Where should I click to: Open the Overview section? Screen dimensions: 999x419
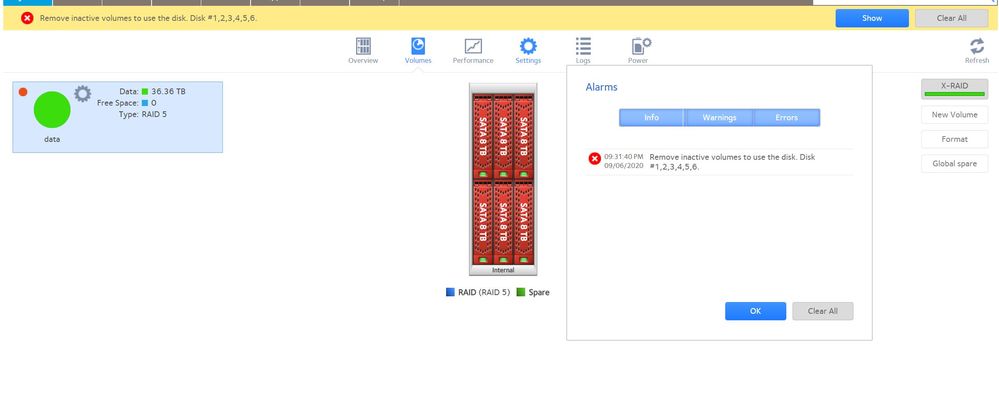(x=363, y=49)
